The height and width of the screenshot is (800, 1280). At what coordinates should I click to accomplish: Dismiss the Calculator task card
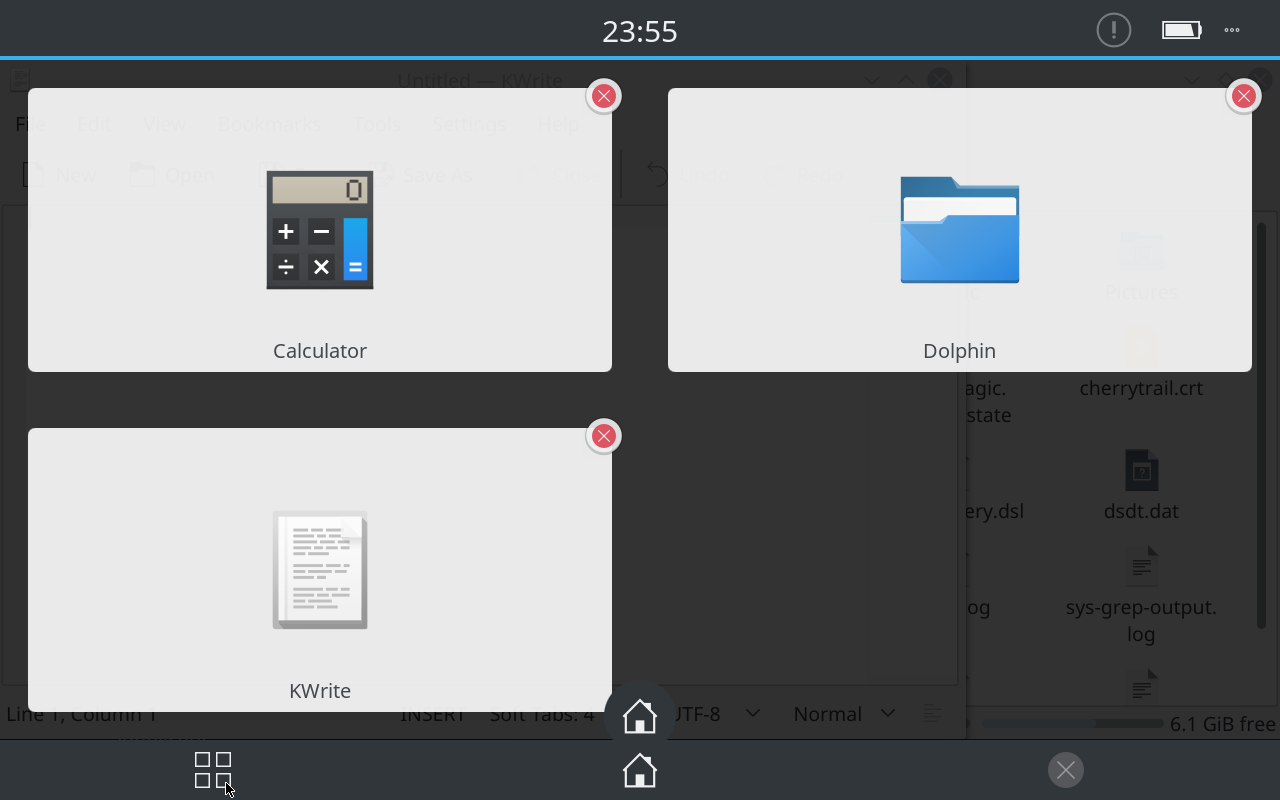pos(603,96)
